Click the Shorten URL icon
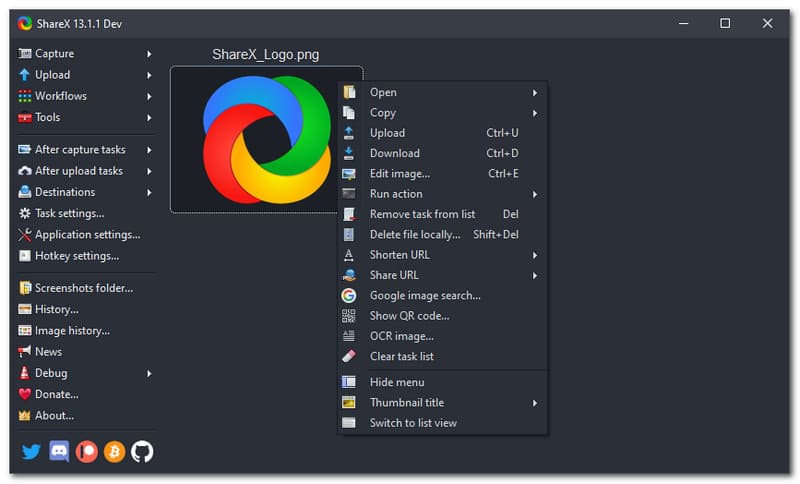Screen dimensions: 800x484 pos(349,255)
